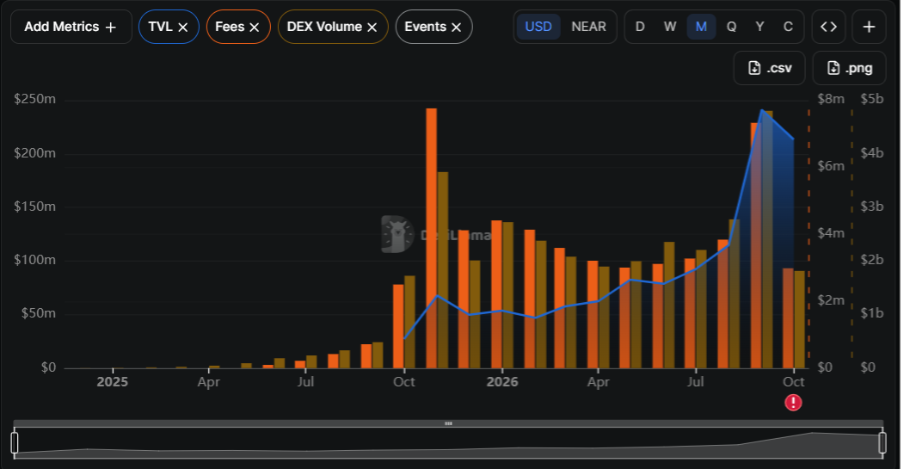
Task: Click the $8m axis label
Action: pyautogui.click(x=831, y=99)
